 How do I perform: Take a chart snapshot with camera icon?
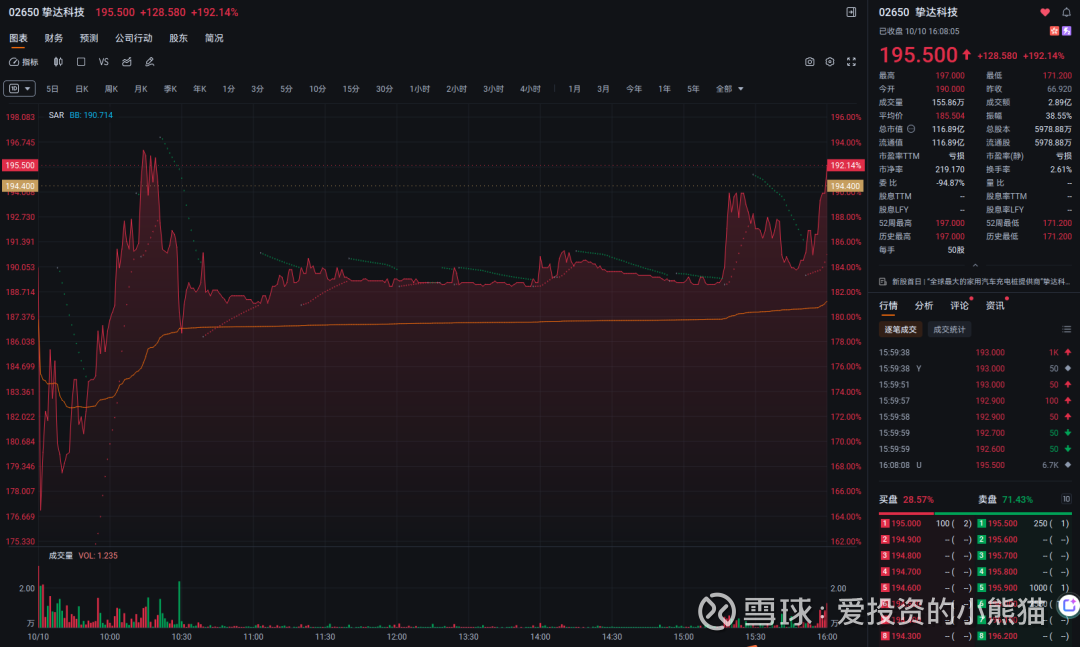click(809, 62)
